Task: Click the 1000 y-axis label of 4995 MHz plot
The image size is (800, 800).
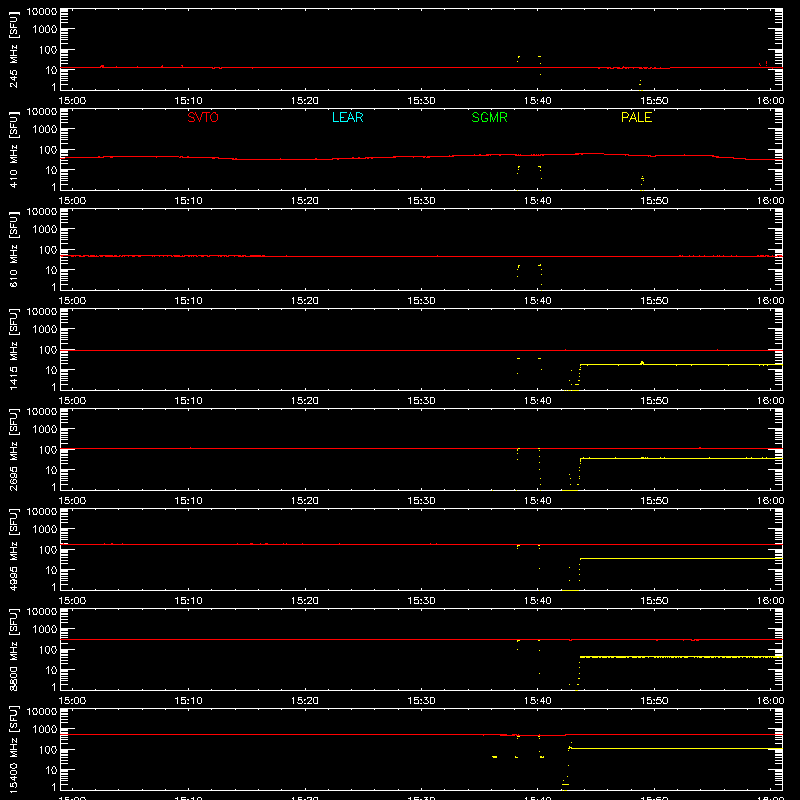Action: (45, 530)
